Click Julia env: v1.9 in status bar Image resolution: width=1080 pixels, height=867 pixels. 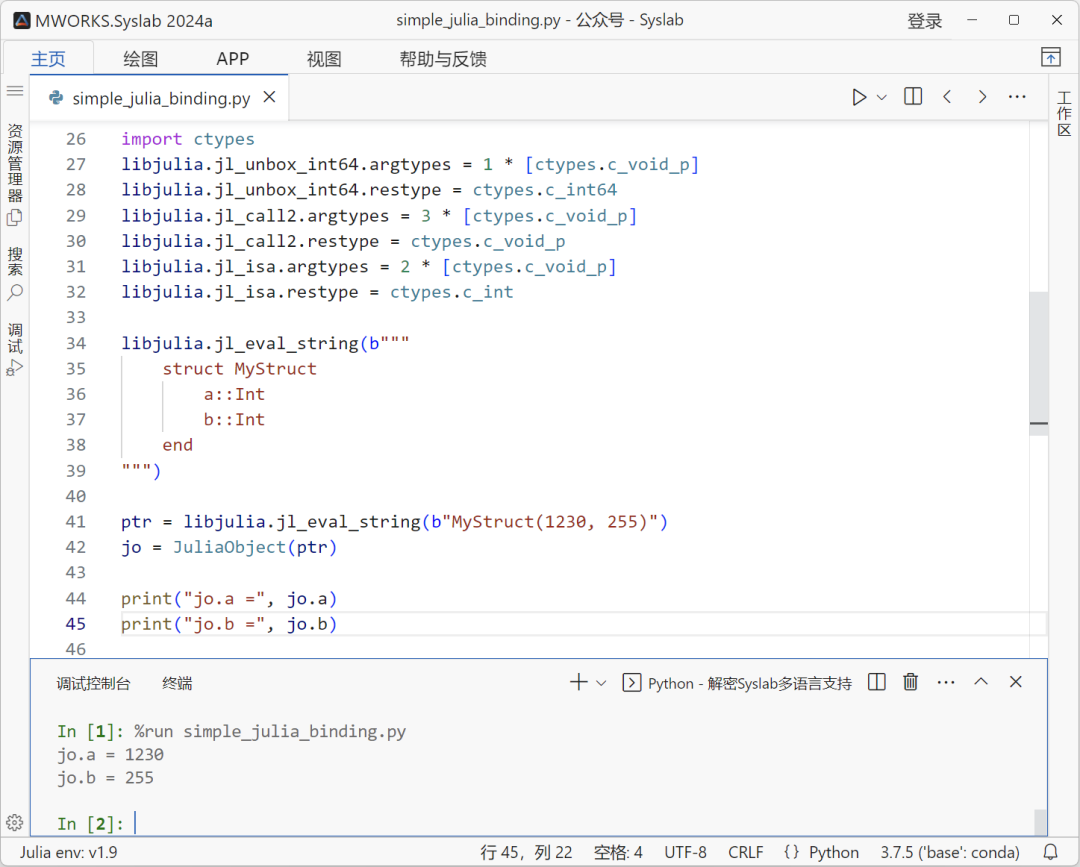coord(68,853)
